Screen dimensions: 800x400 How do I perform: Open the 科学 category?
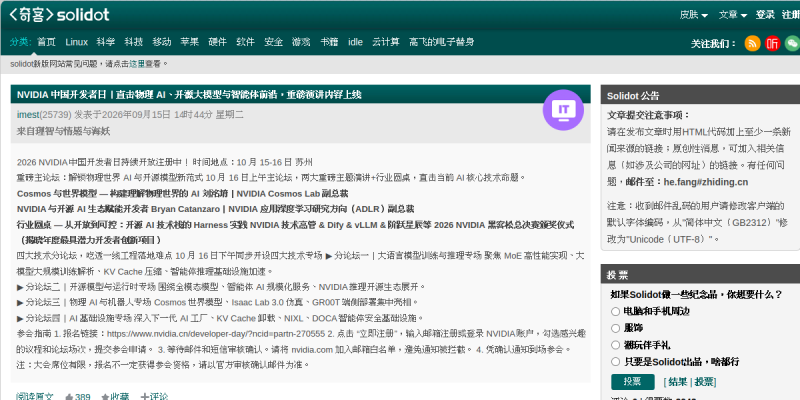pyautogui.click(x=106, y=42)
